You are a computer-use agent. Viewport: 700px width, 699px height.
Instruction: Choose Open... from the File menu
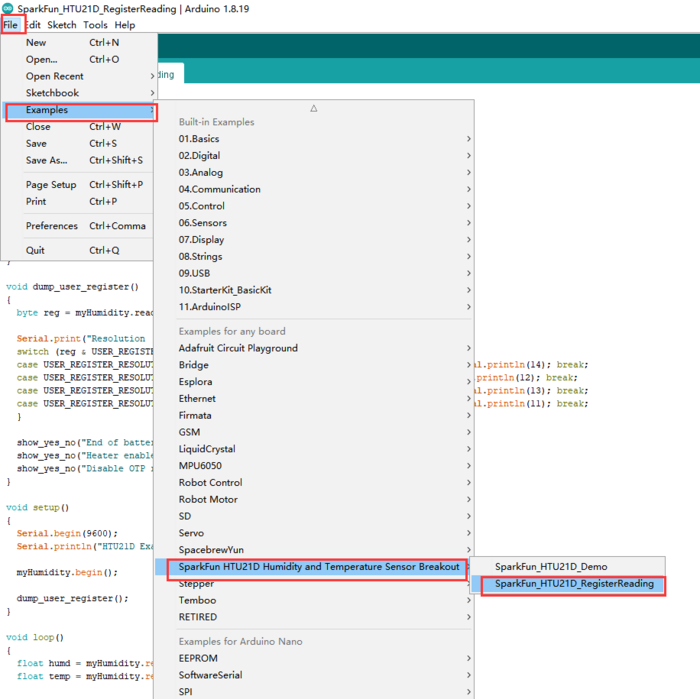(x=79, y=59)
